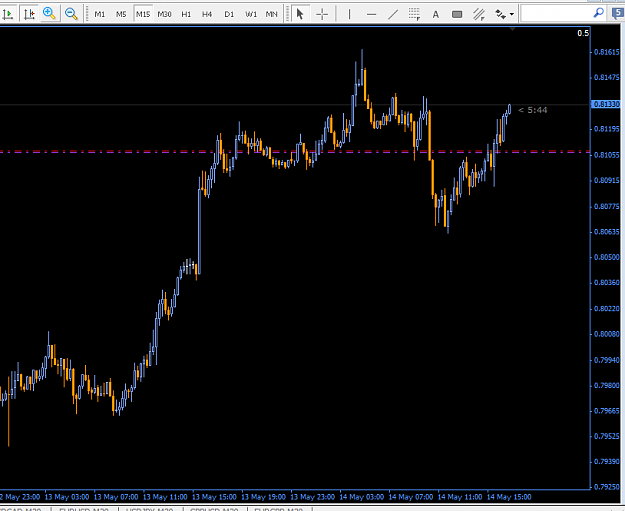Viewport: 625px width, 511px height.
Task: Click the 0.79940 price scale value
Action: pos(607,360)
